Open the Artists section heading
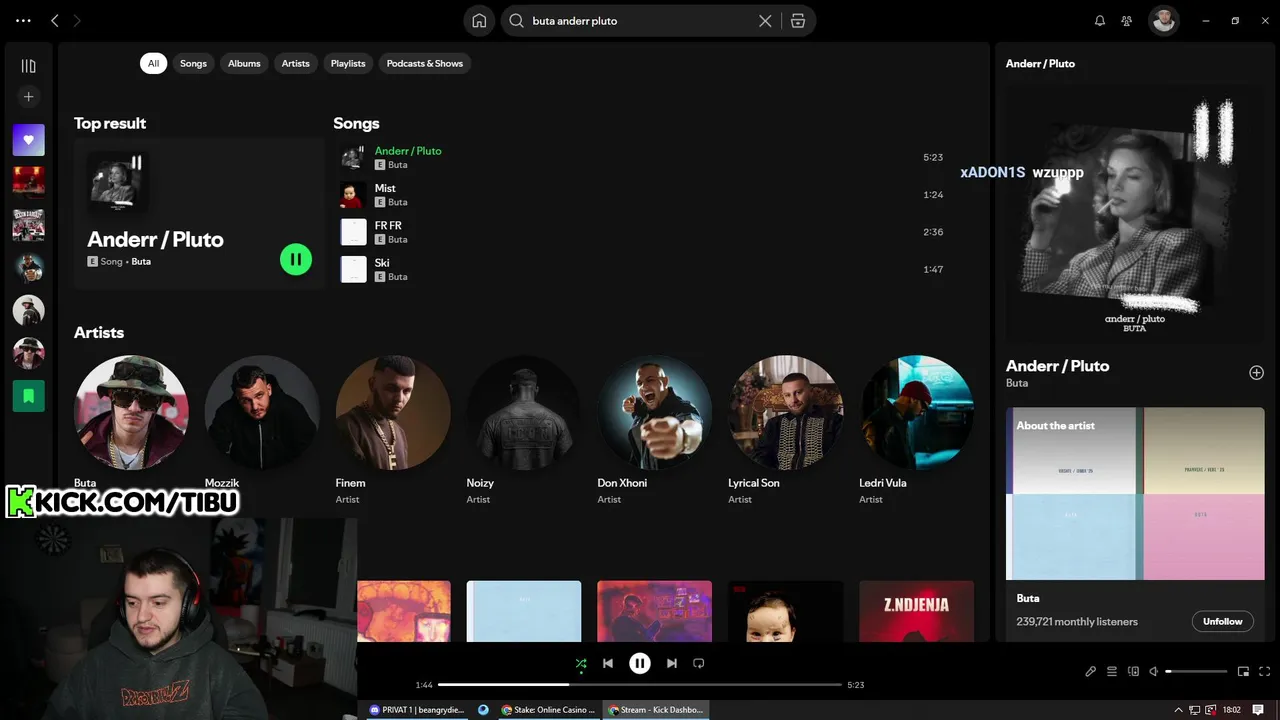Viewport: 1280px width, 720px height. pos(99,332)
